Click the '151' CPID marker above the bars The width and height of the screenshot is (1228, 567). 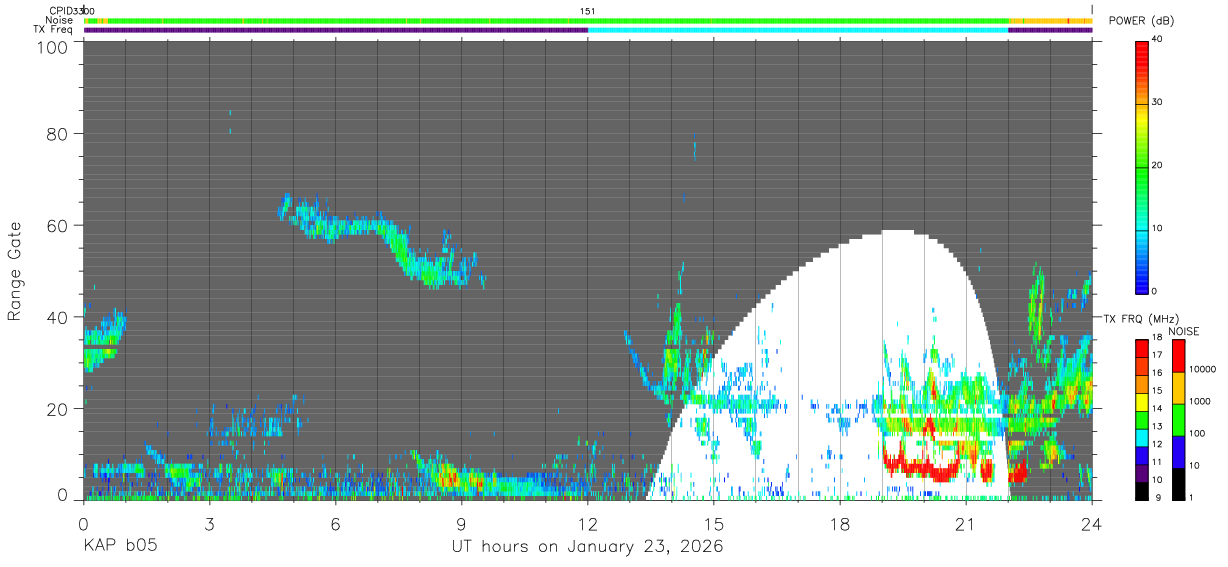click(588, 11)
